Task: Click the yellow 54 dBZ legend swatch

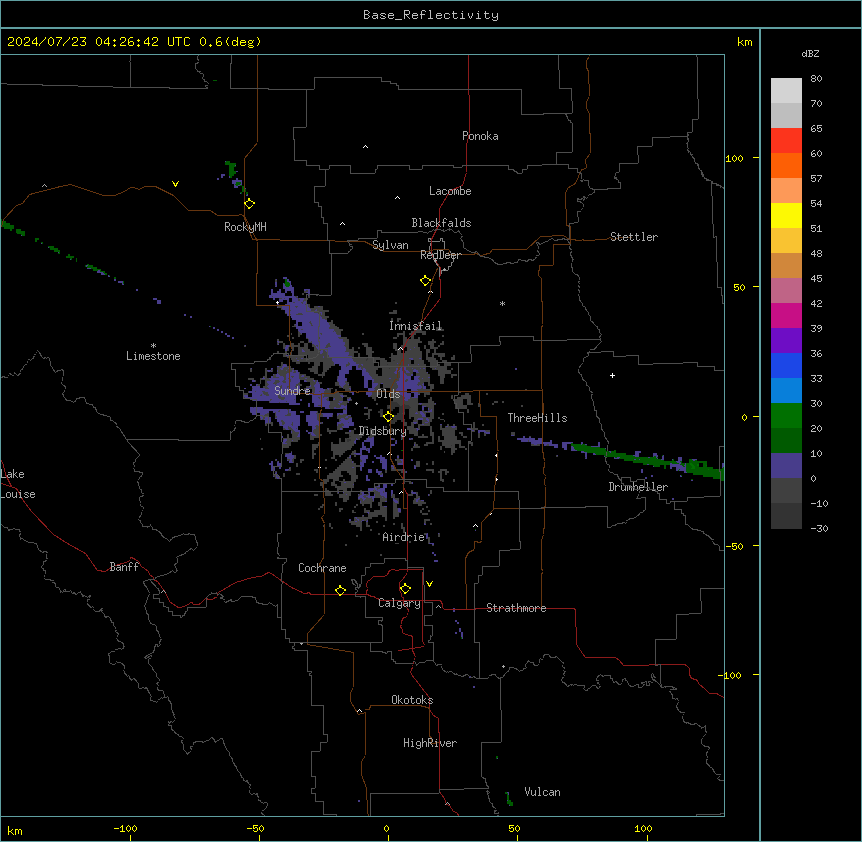Action: 786,215
